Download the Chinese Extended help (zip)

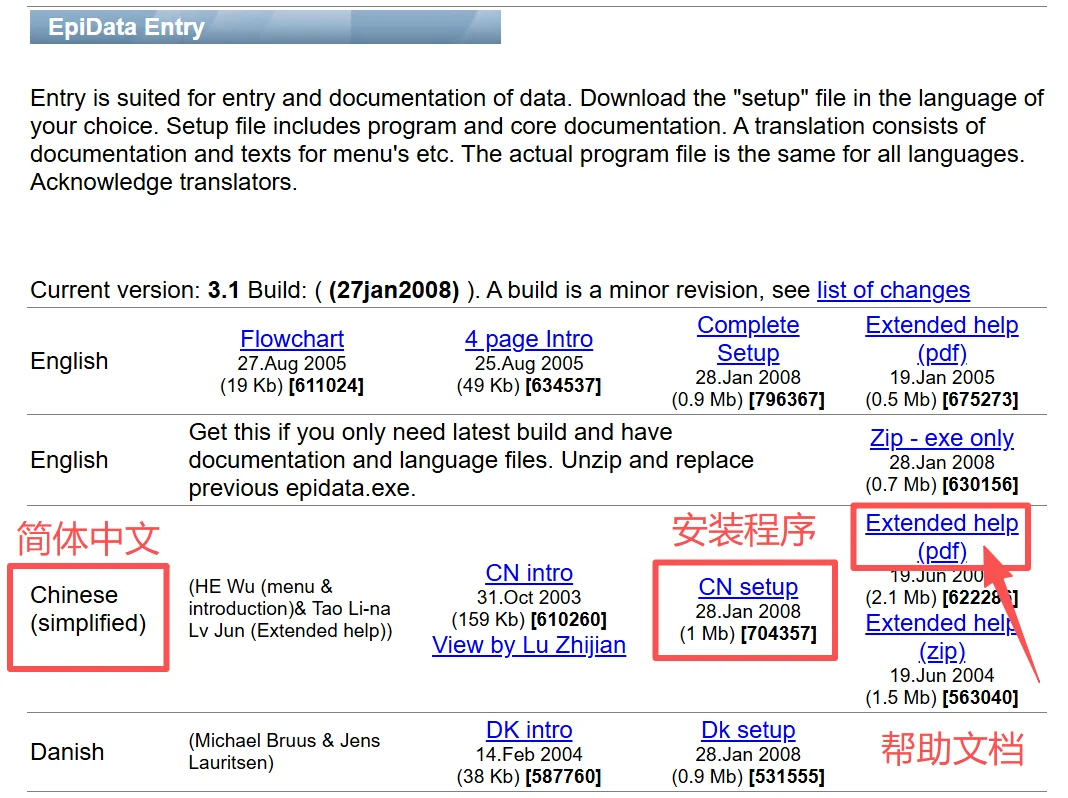(941, 637)
